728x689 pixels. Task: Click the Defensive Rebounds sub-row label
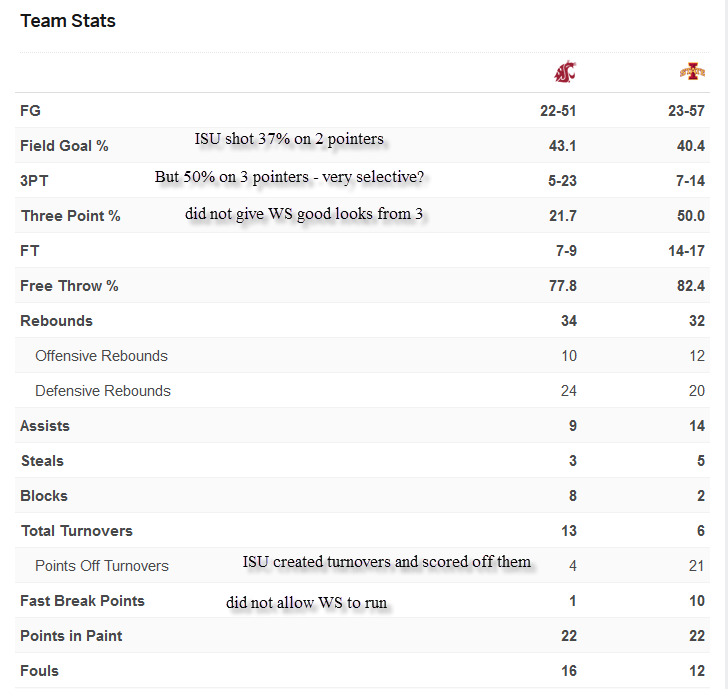(103, 391)
